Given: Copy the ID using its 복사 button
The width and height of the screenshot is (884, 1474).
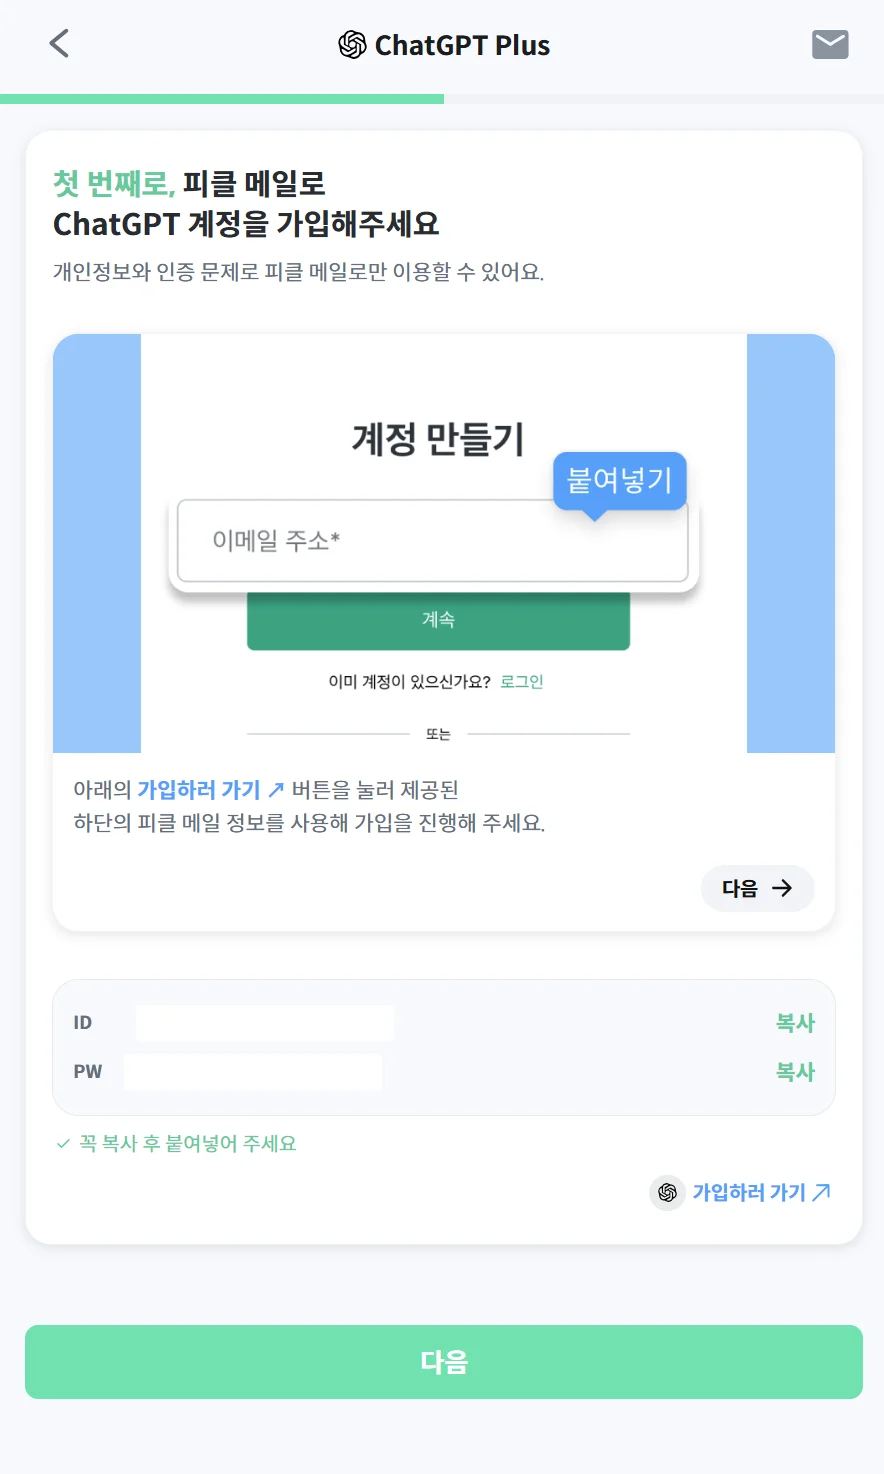Looking at the screenshot, I should [795, 1022].
